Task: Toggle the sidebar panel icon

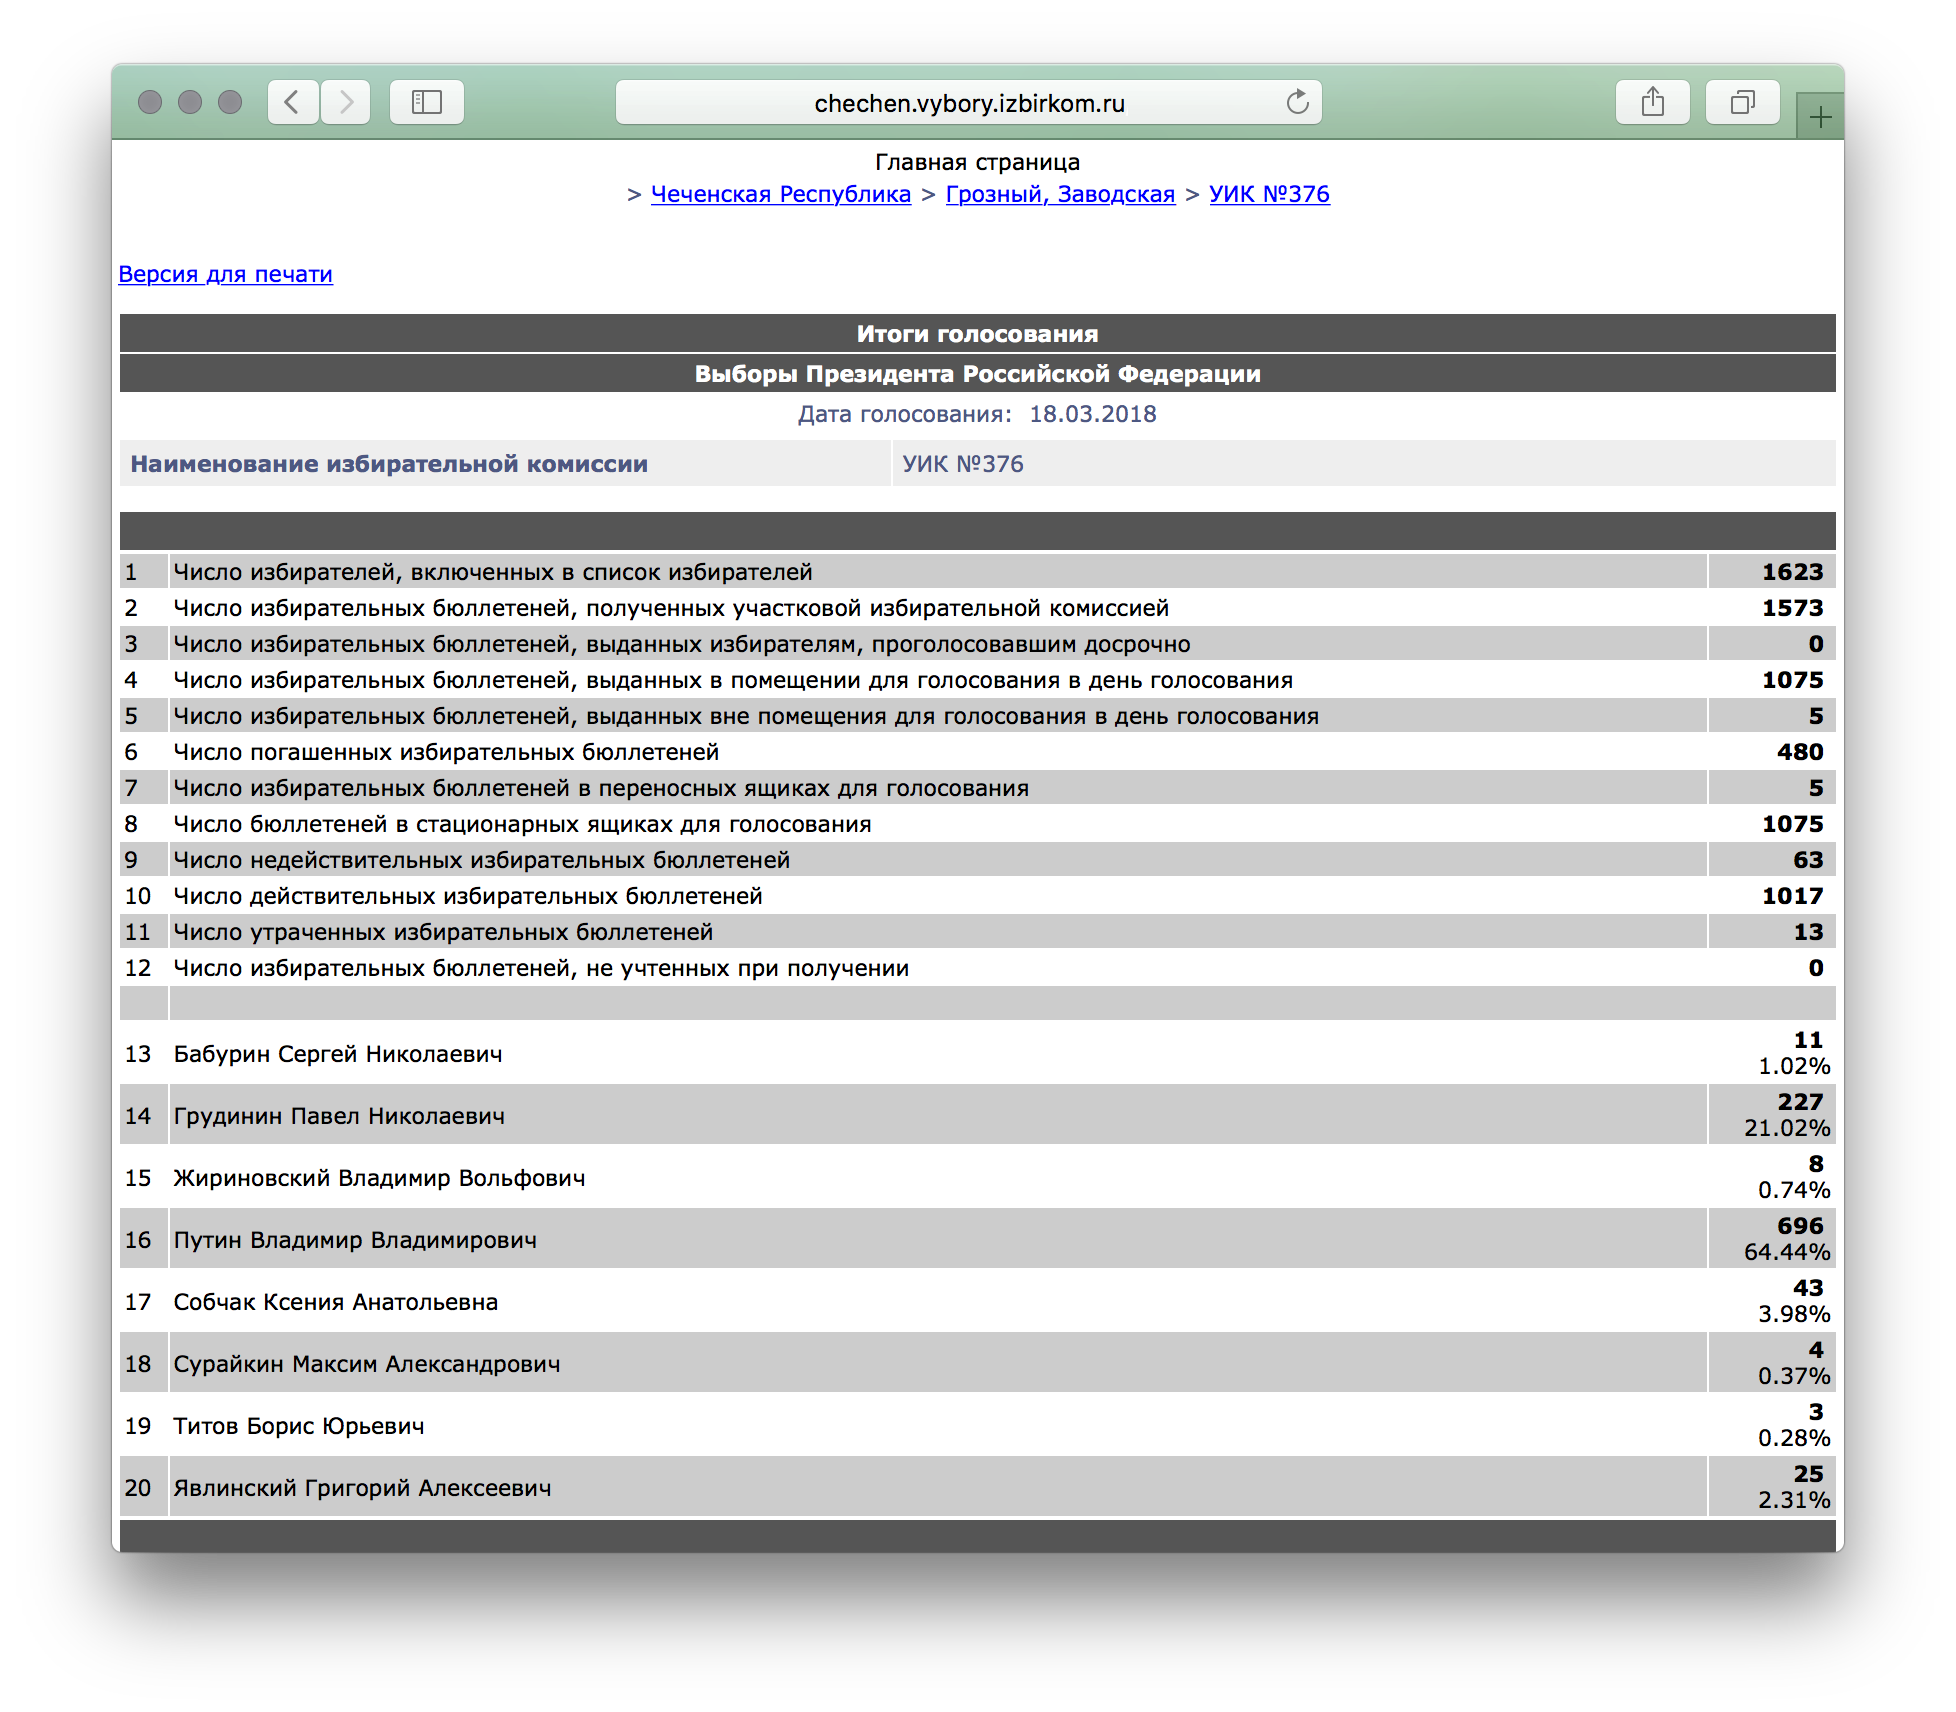Action: tap(427, 102)
